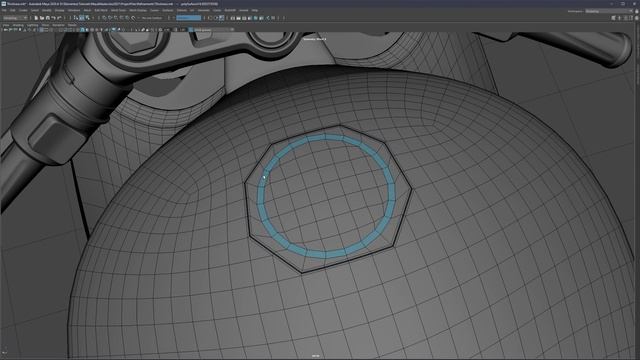Toggle Snap to Grids
This screenshot has width=640, height=360.
[104, 18]
